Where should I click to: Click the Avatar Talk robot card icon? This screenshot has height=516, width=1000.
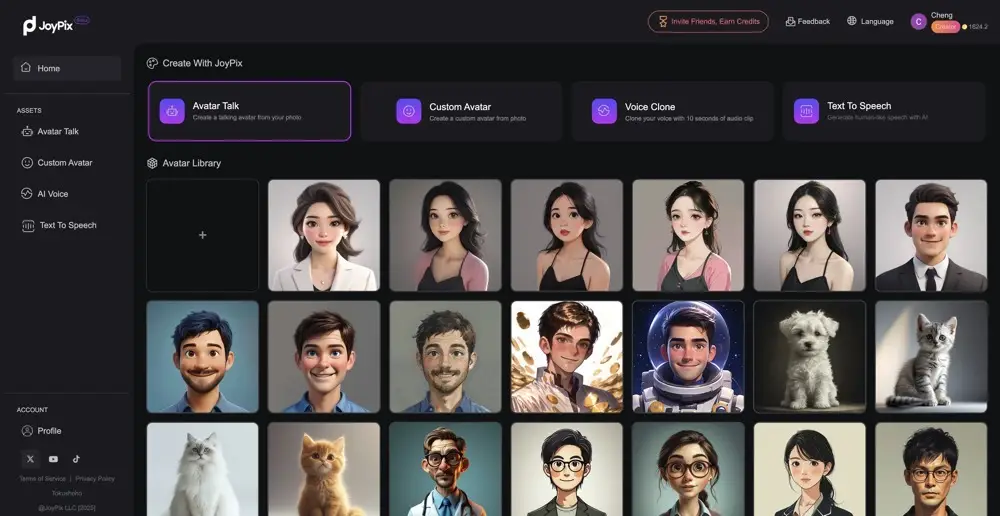[x=172, y=111]
